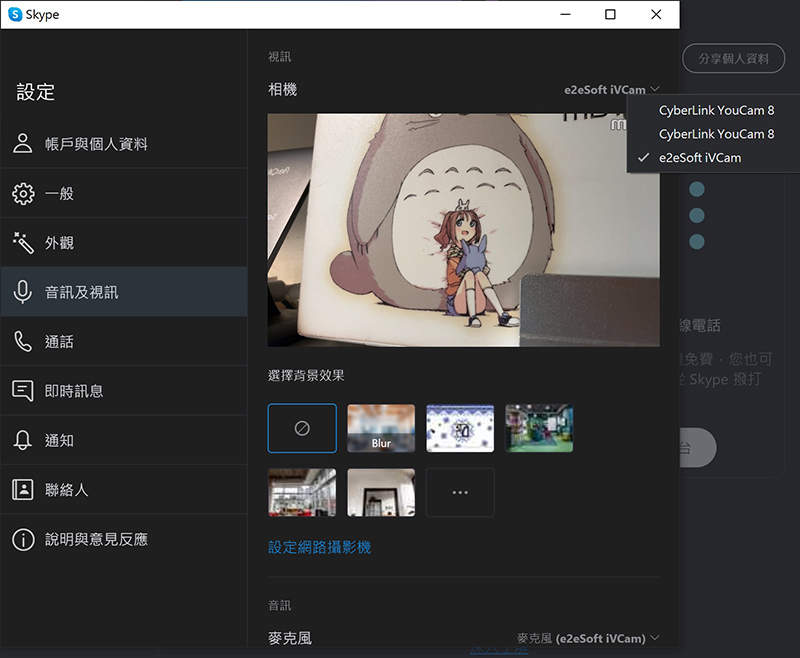Click the info icon for 說明與意見反應
This screenshot has height=658, width=800.
(x=23, y=539)
